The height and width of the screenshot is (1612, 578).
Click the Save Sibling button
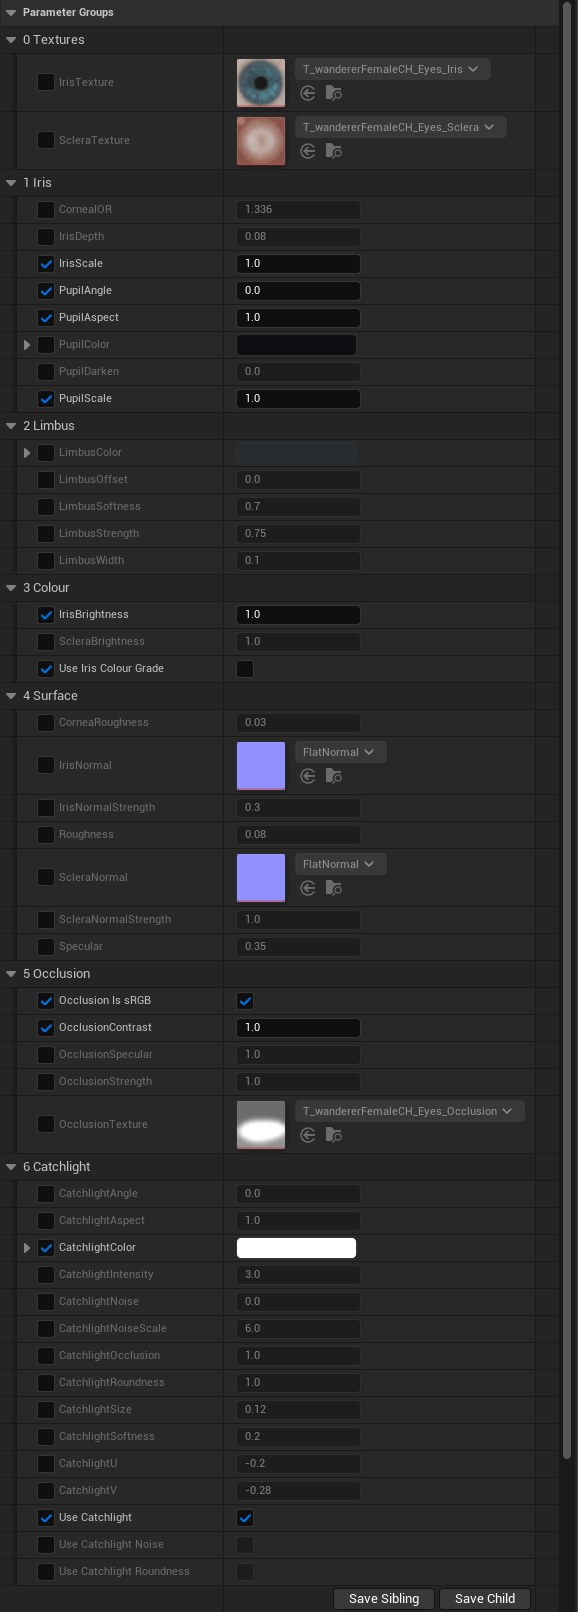[x=384, y=1598]
